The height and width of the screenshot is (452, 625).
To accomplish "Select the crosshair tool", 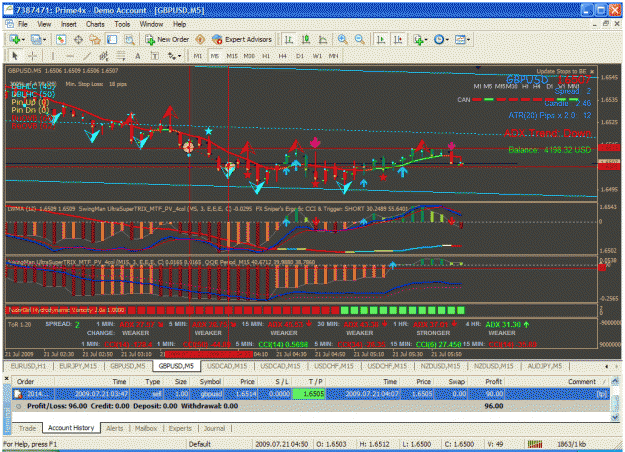I will pos(32,56).
